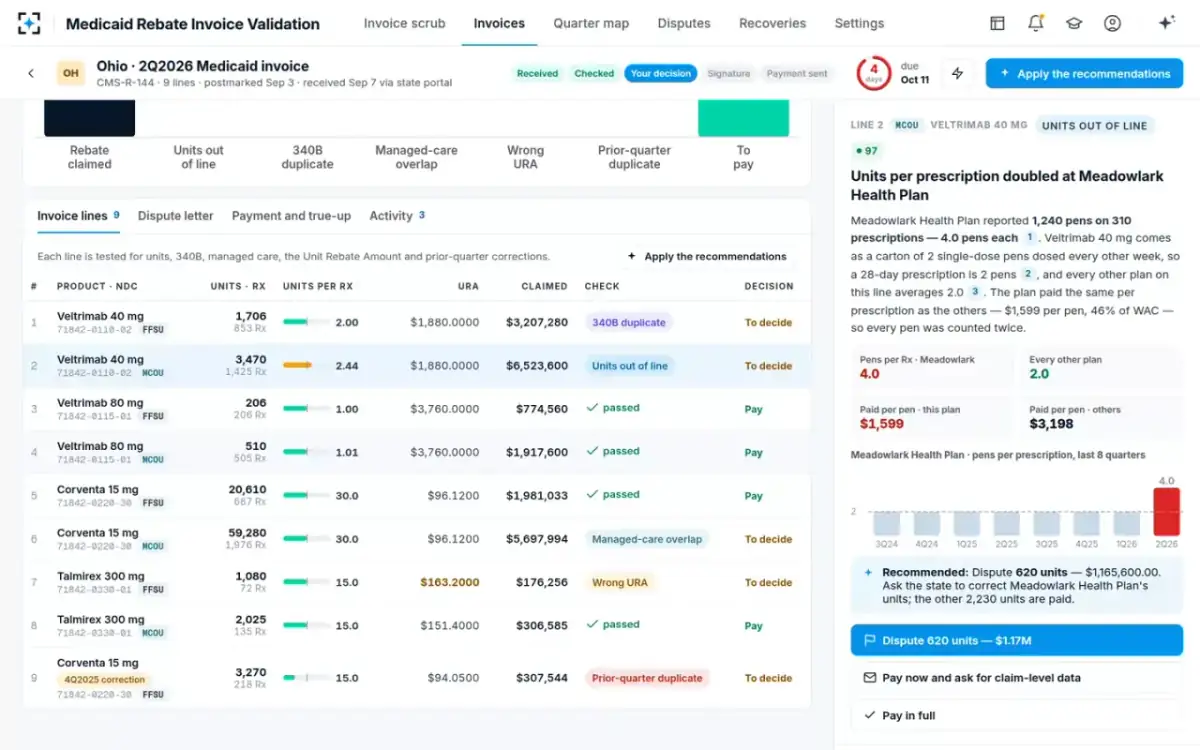This screenshot has width=1200, height=750.
Task: Click the 4Q2025 correction tag on row 9
Action: 104,680
